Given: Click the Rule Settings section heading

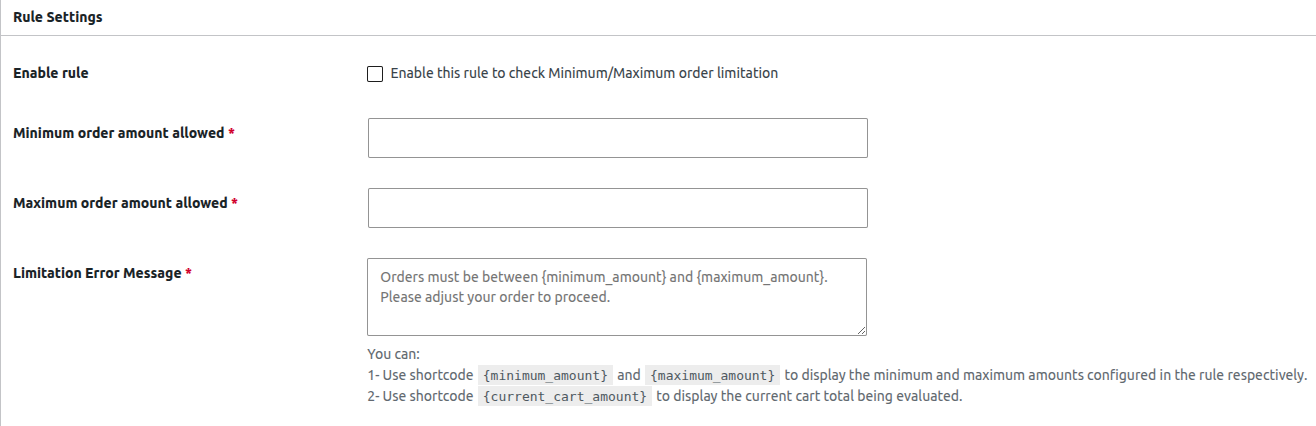Looking at the screenshot, I should [58, 17].
